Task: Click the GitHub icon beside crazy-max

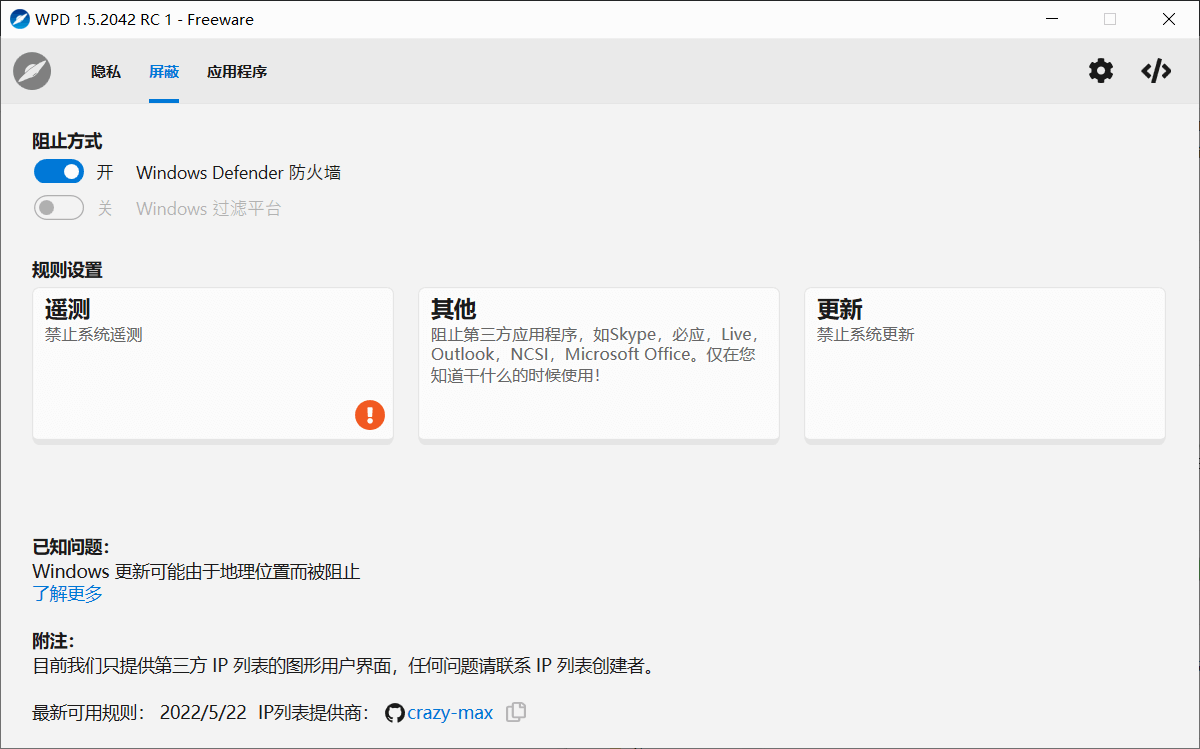Action: pos(394,713)
